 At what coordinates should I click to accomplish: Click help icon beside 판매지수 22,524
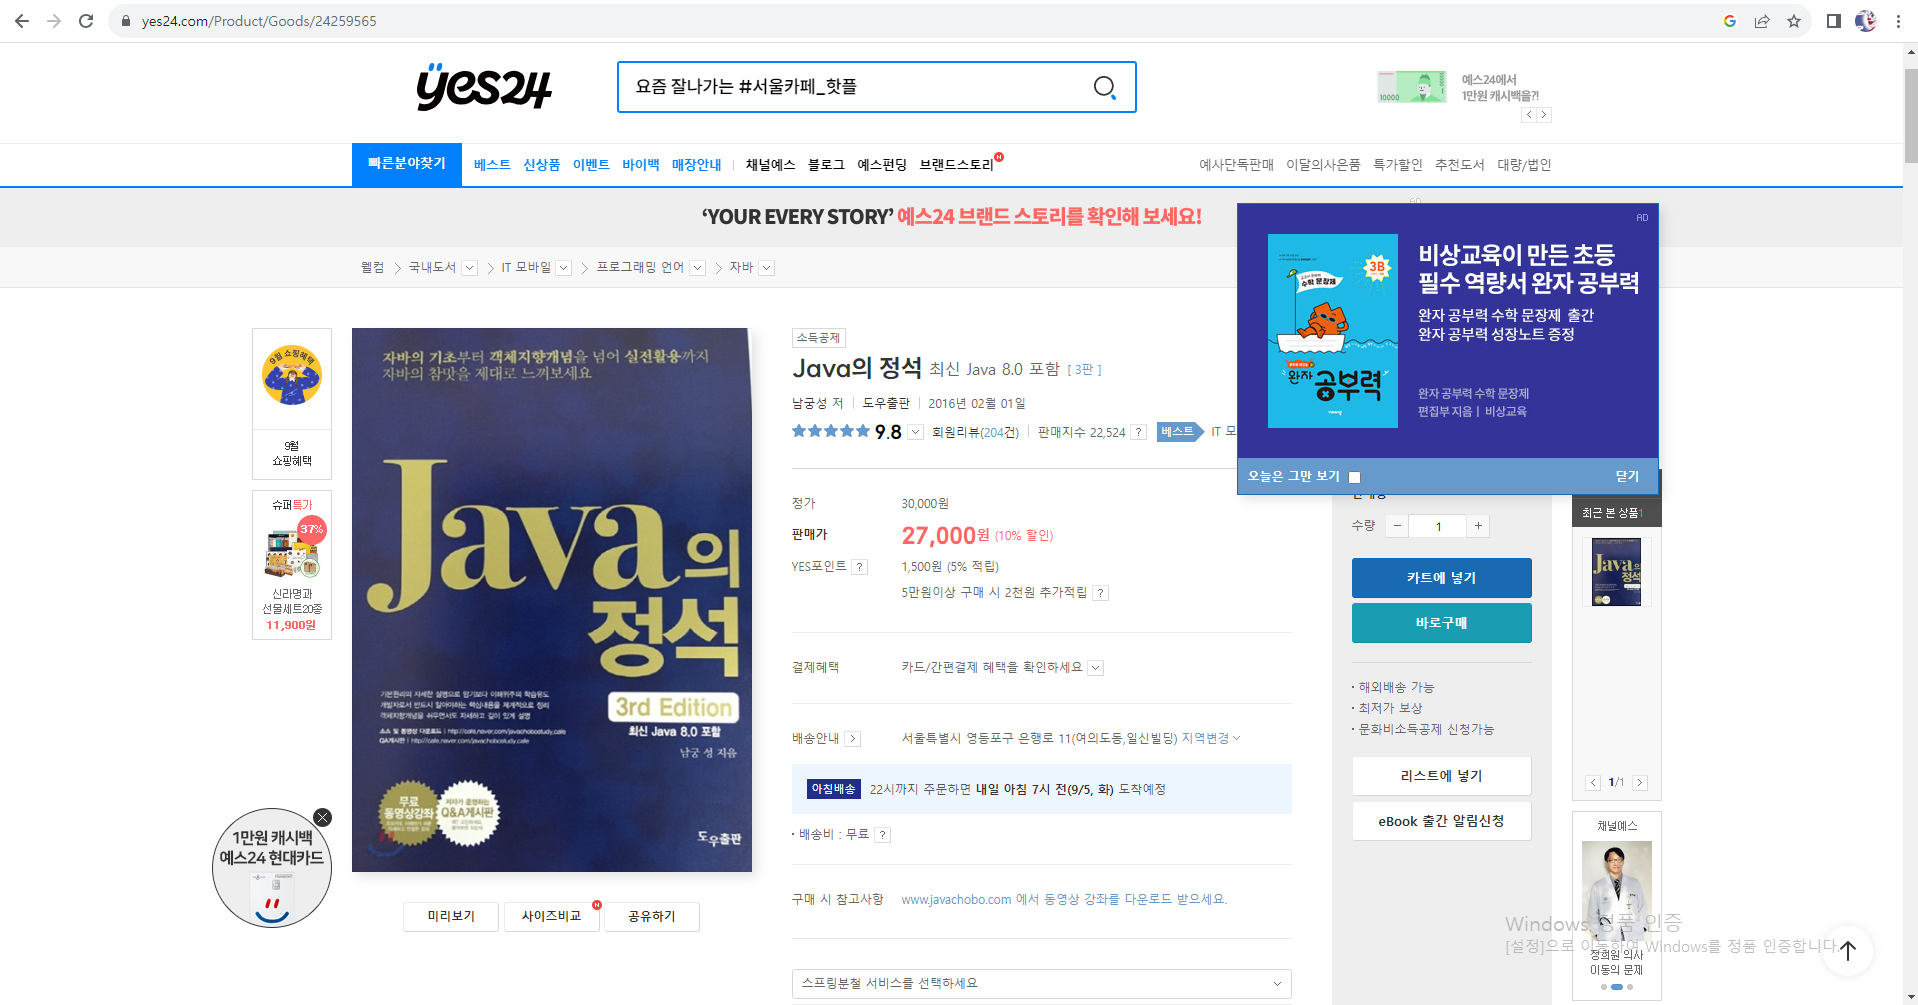point(1139,432)
